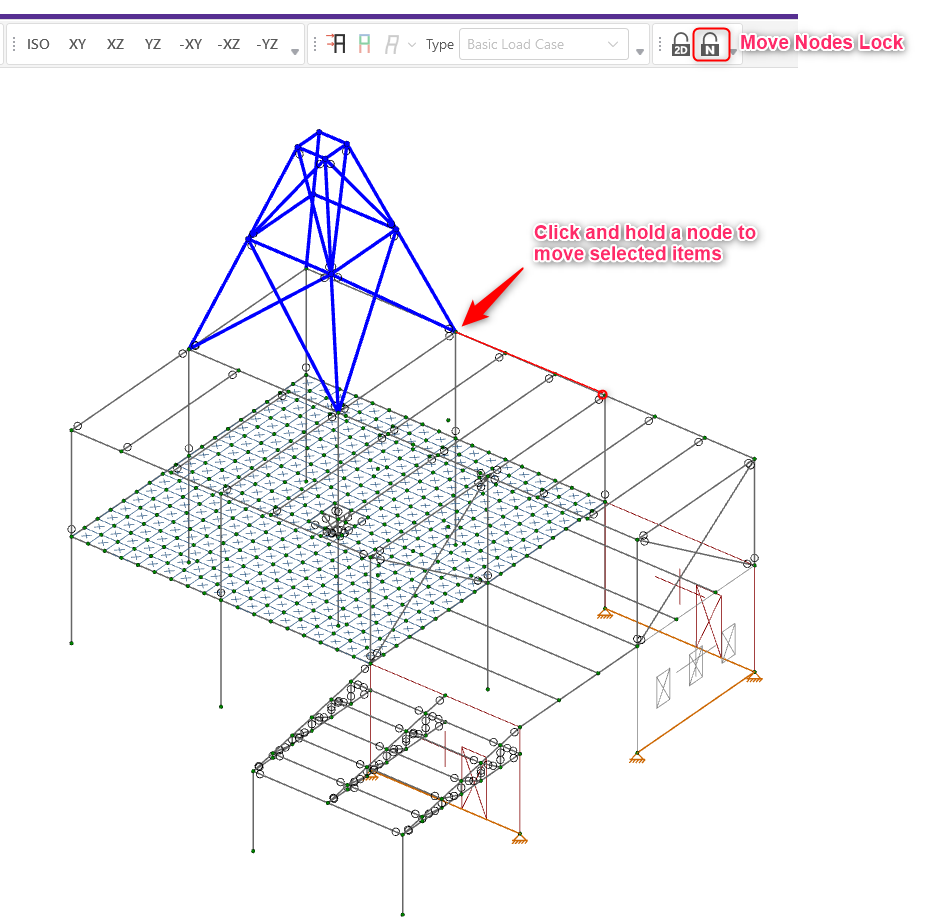Click the green and red load icon
The height and width of the screenshot is (924, 929).
click(x=365, y=45)
